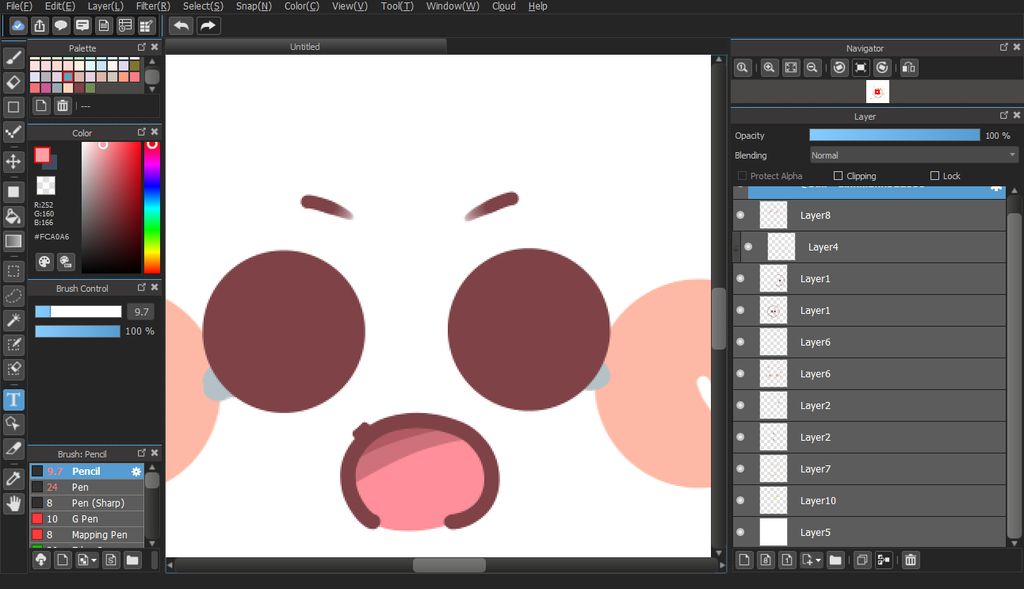
Task: Open the Pencil brush settings gear
Action: click(136, 471)
